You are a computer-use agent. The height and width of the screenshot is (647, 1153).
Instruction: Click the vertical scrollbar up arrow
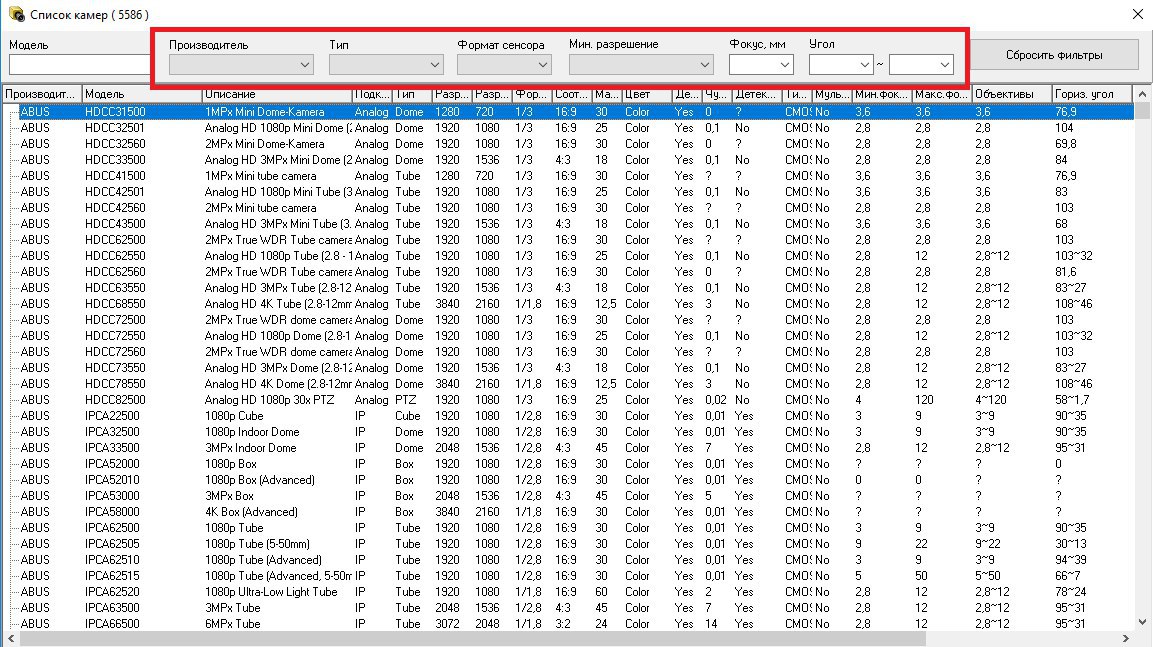tap(1142, 94)
